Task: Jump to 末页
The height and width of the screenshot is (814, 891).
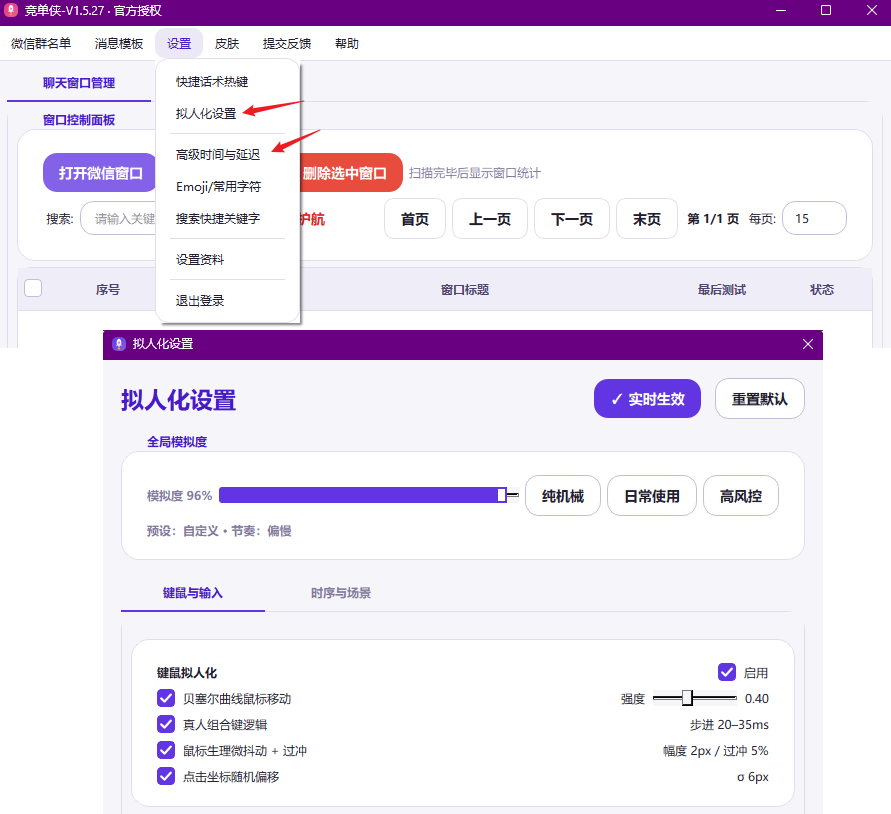Action: (x=647, y=219)
